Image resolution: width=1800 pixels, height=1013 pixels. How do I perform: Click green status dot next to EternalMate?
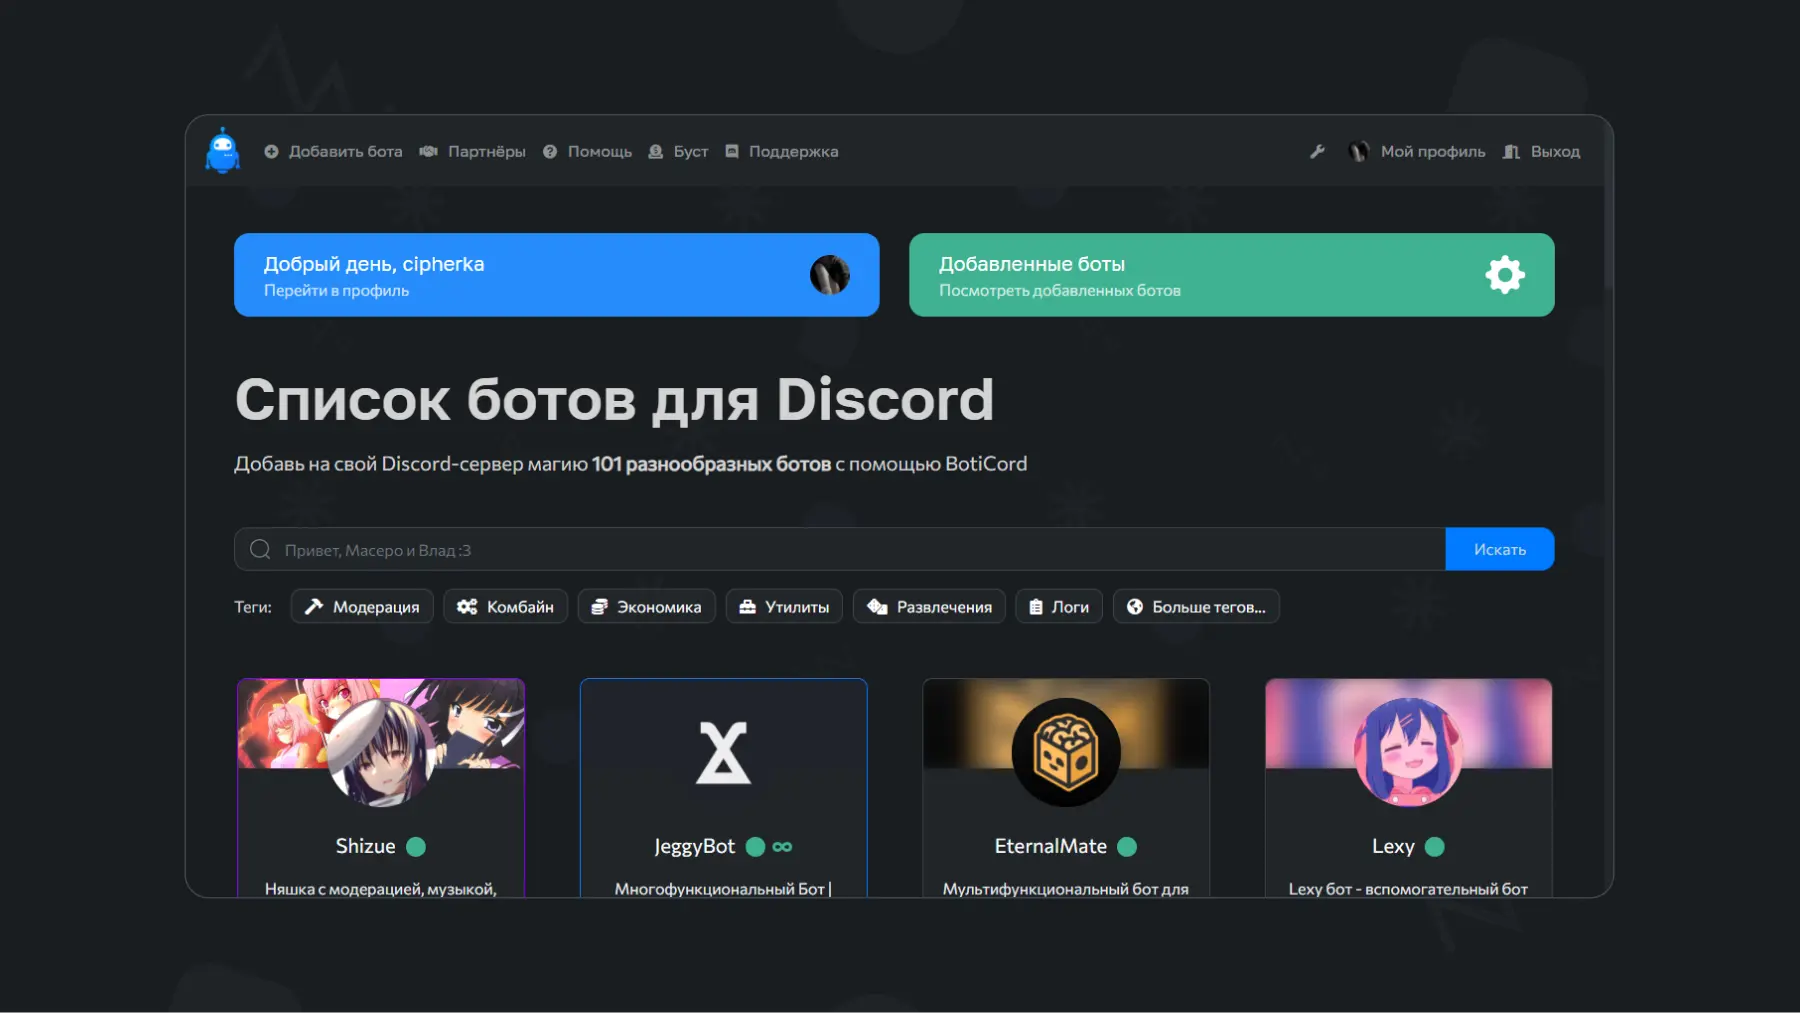pos(1127,847)
